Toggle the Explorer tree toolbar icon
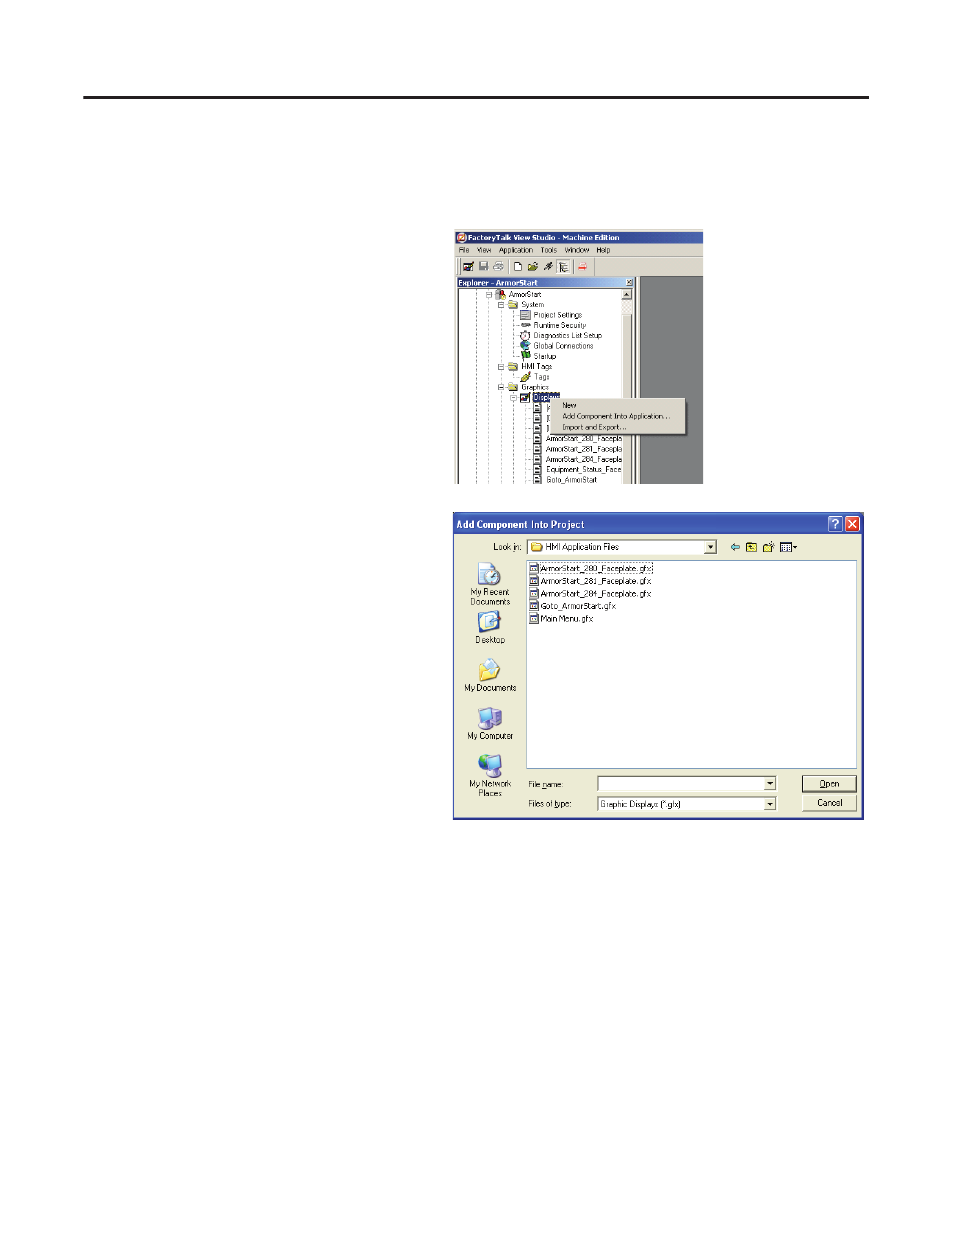This screenshot has height=1235, width=954. pos(564,267)
